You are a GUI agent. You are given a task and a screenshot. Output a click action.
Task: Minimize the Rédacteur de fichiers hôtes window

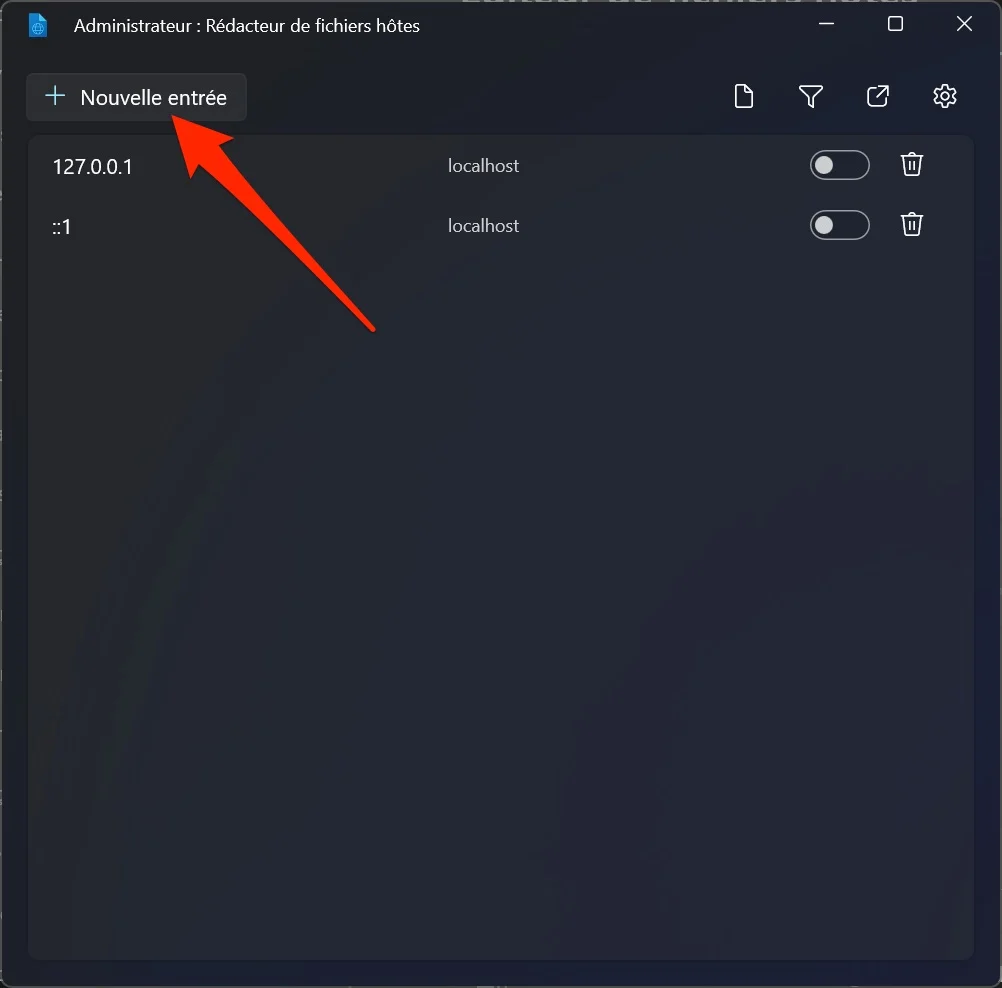click(x=826, y=24)
